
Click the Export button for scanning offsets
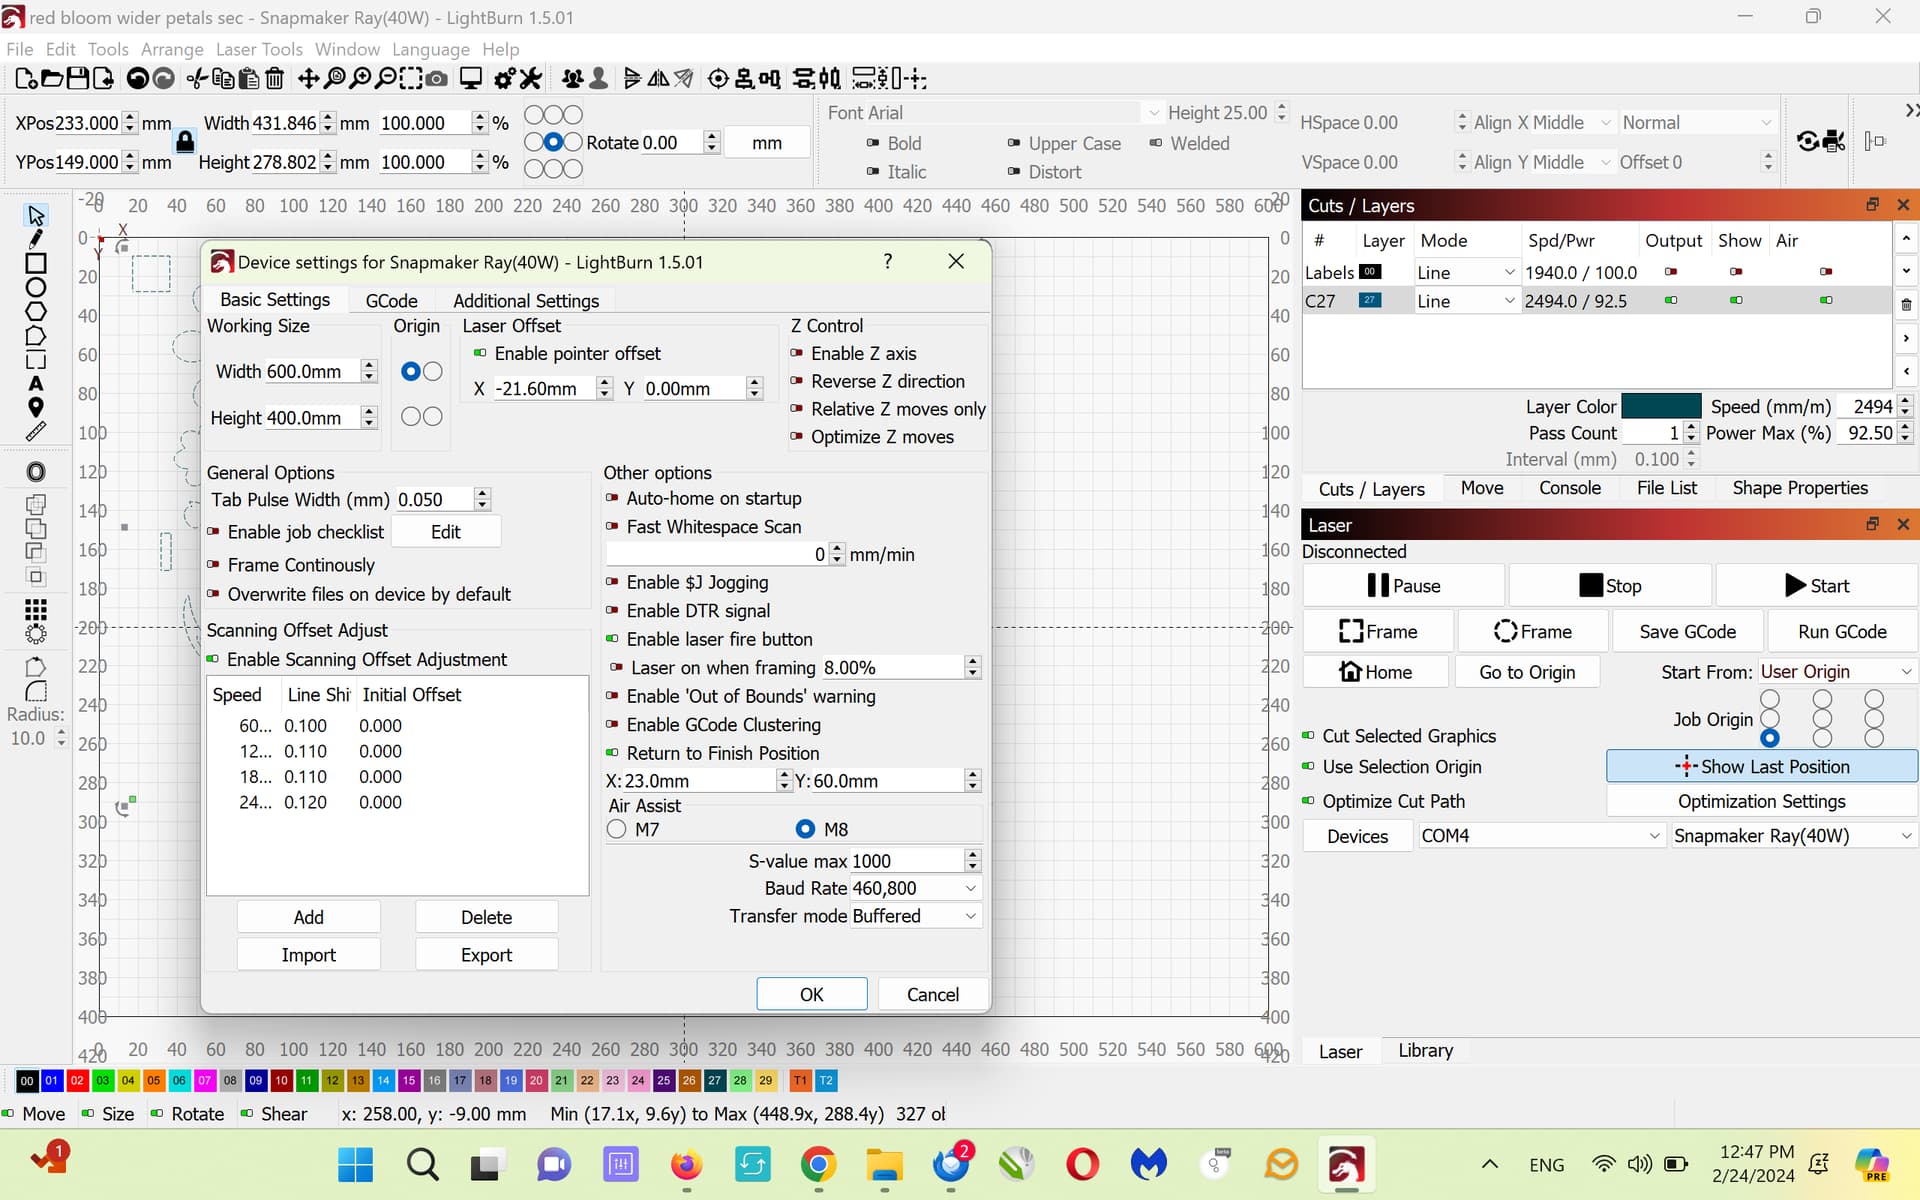[x=486, y=956]
